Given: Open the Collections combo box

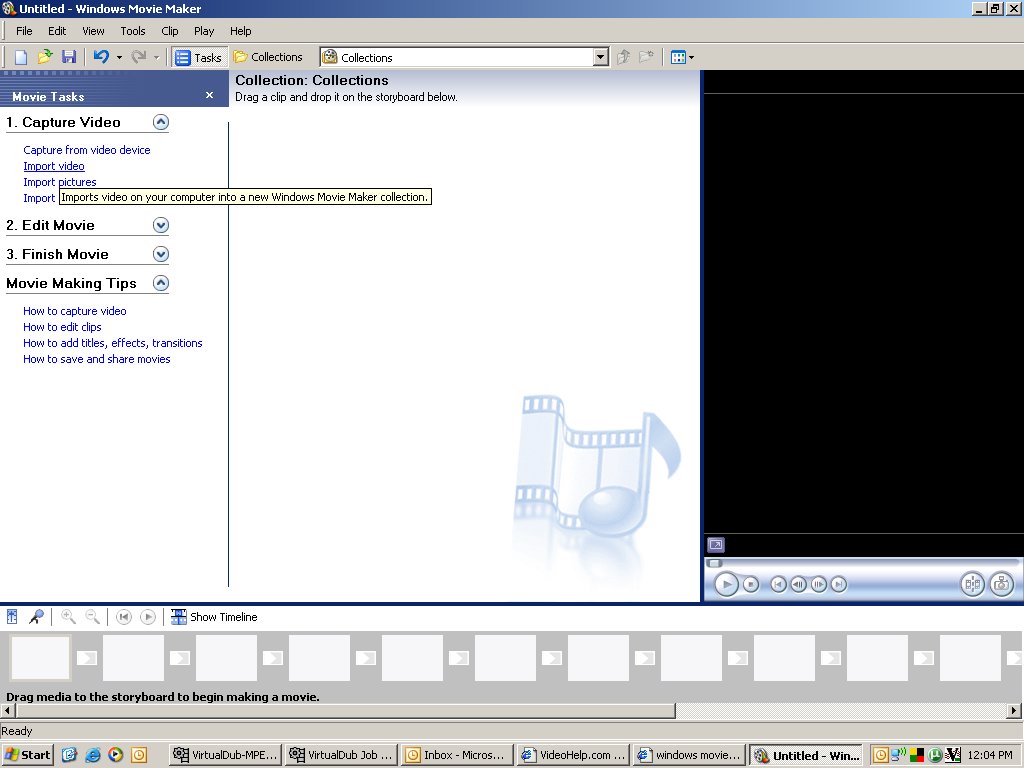Looking at the screenshot, I should coord(465,57).
